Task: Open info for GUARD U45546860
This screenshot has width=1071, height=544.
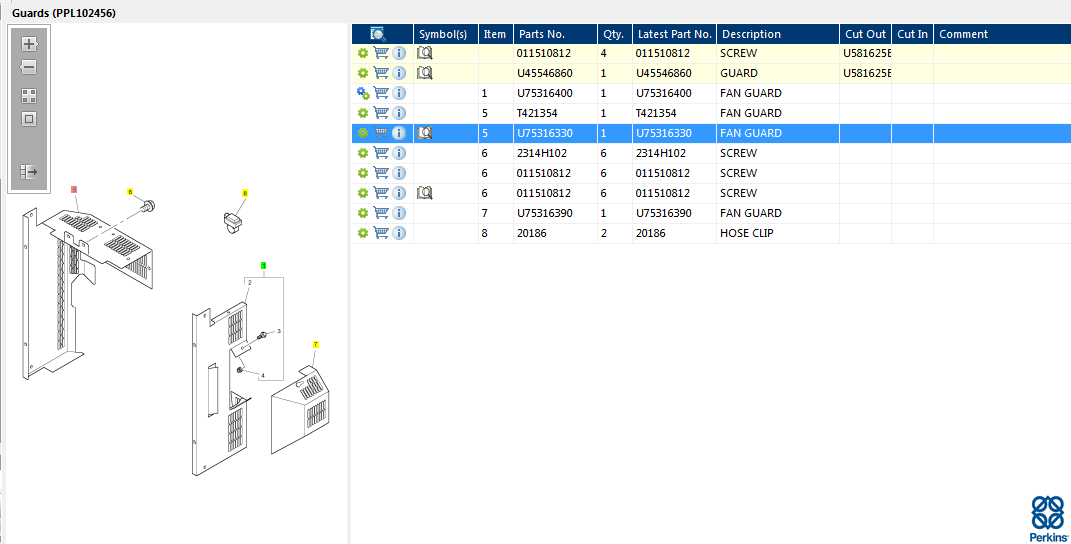Action: point(399,73)
